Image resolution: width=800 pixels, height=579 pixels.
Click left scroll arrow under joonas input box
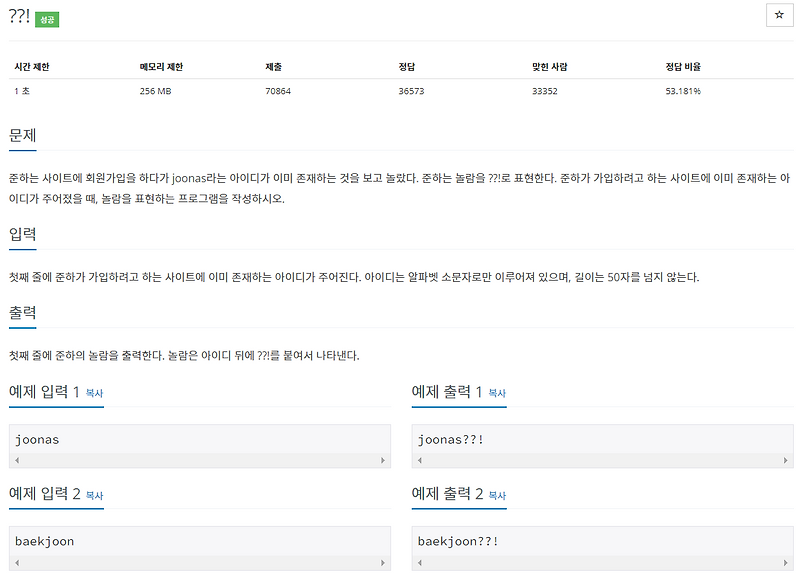click(13, 458)
